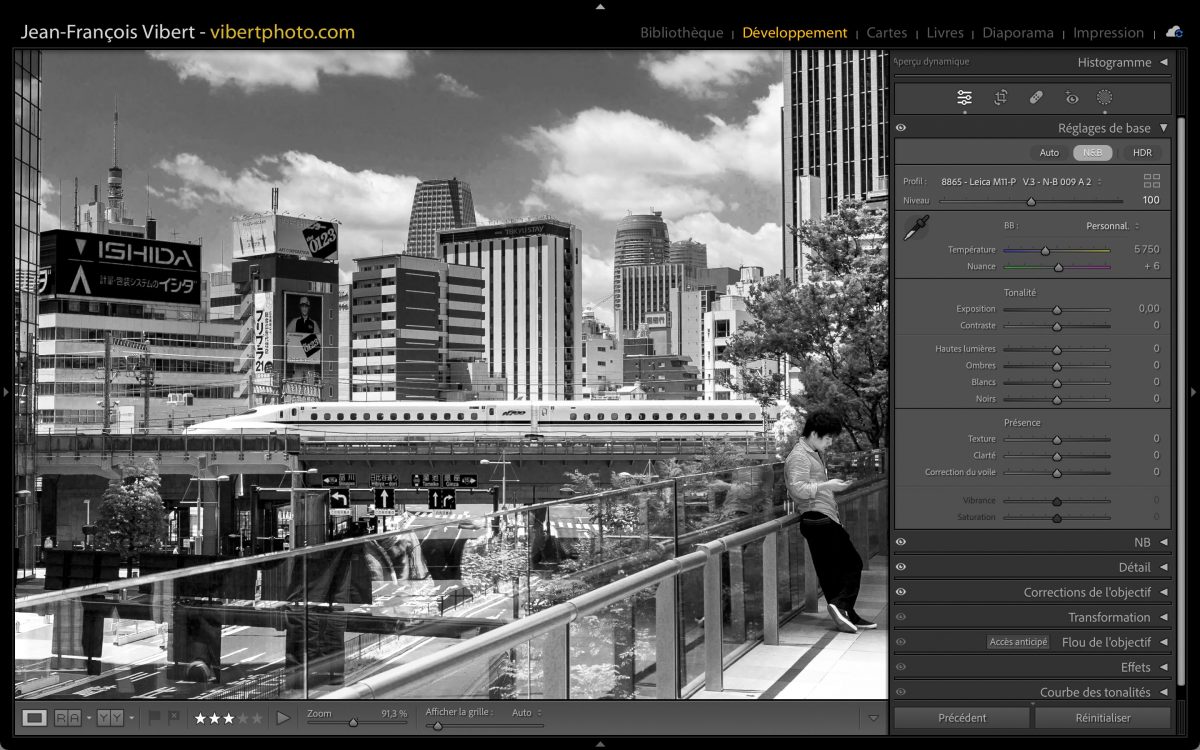
Task: Pick the white balance eyedropper tool
Action: coord(915,228)
